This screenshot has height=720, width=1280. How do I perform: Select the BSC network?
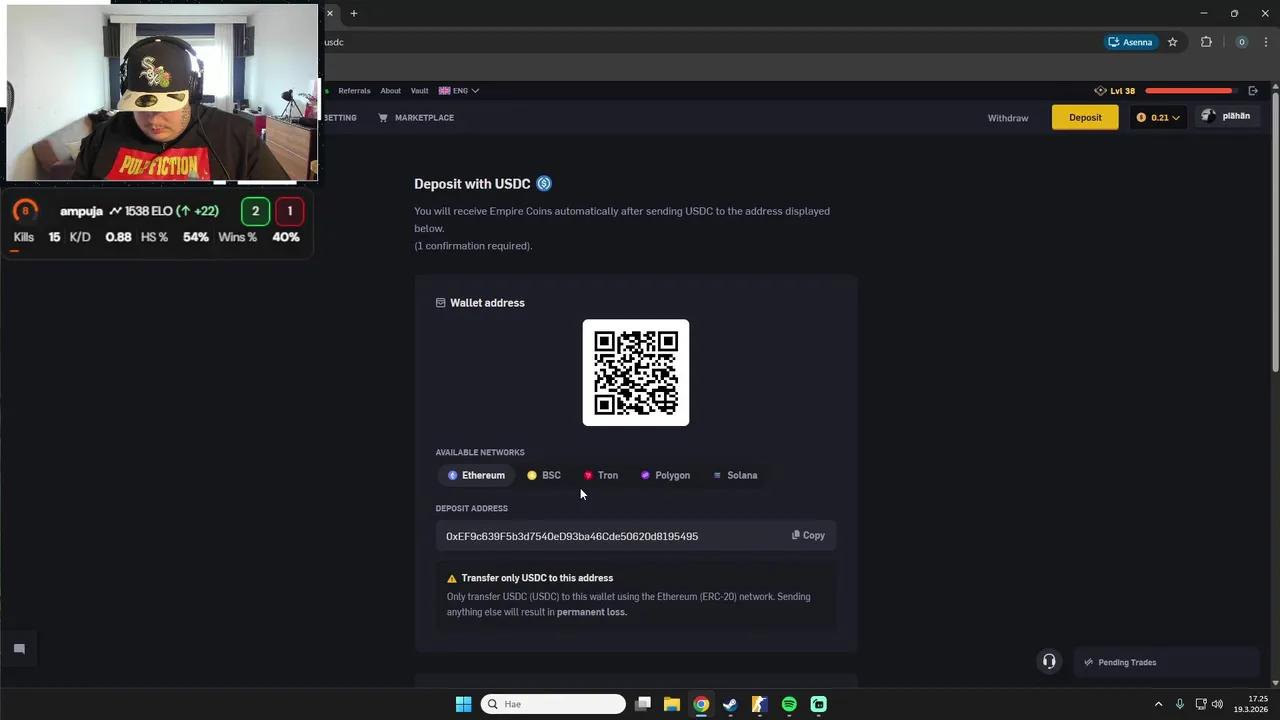pyautogui.click(x=544, y=475)
